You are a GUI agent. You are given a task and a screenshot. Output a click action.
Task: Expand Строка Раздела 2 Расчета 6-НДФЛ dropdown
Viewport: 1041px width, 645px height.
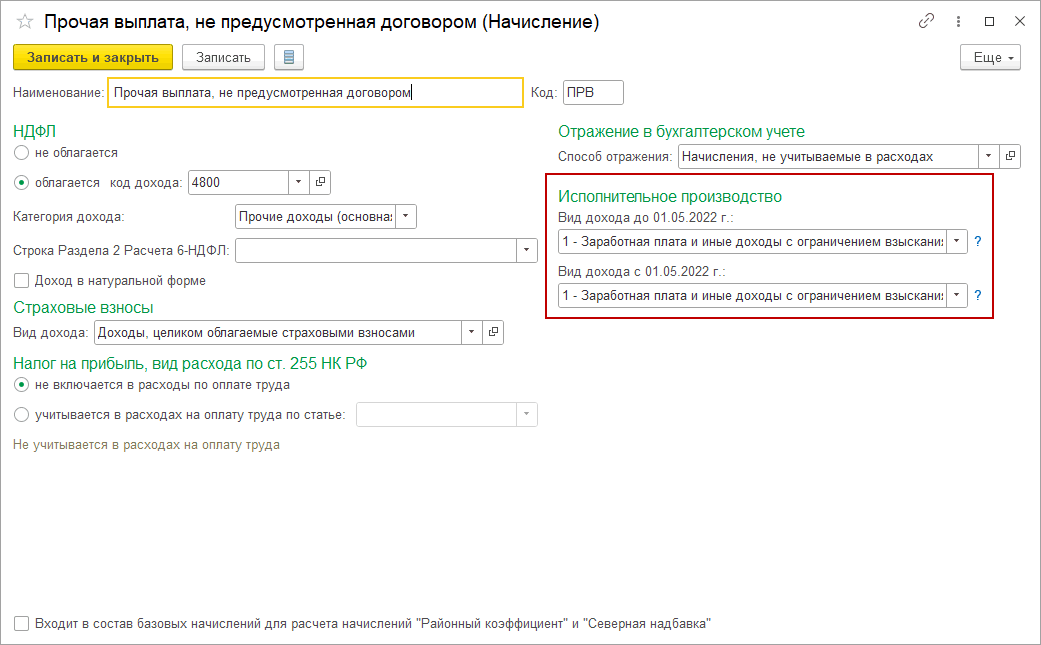[x=527, y=250]
